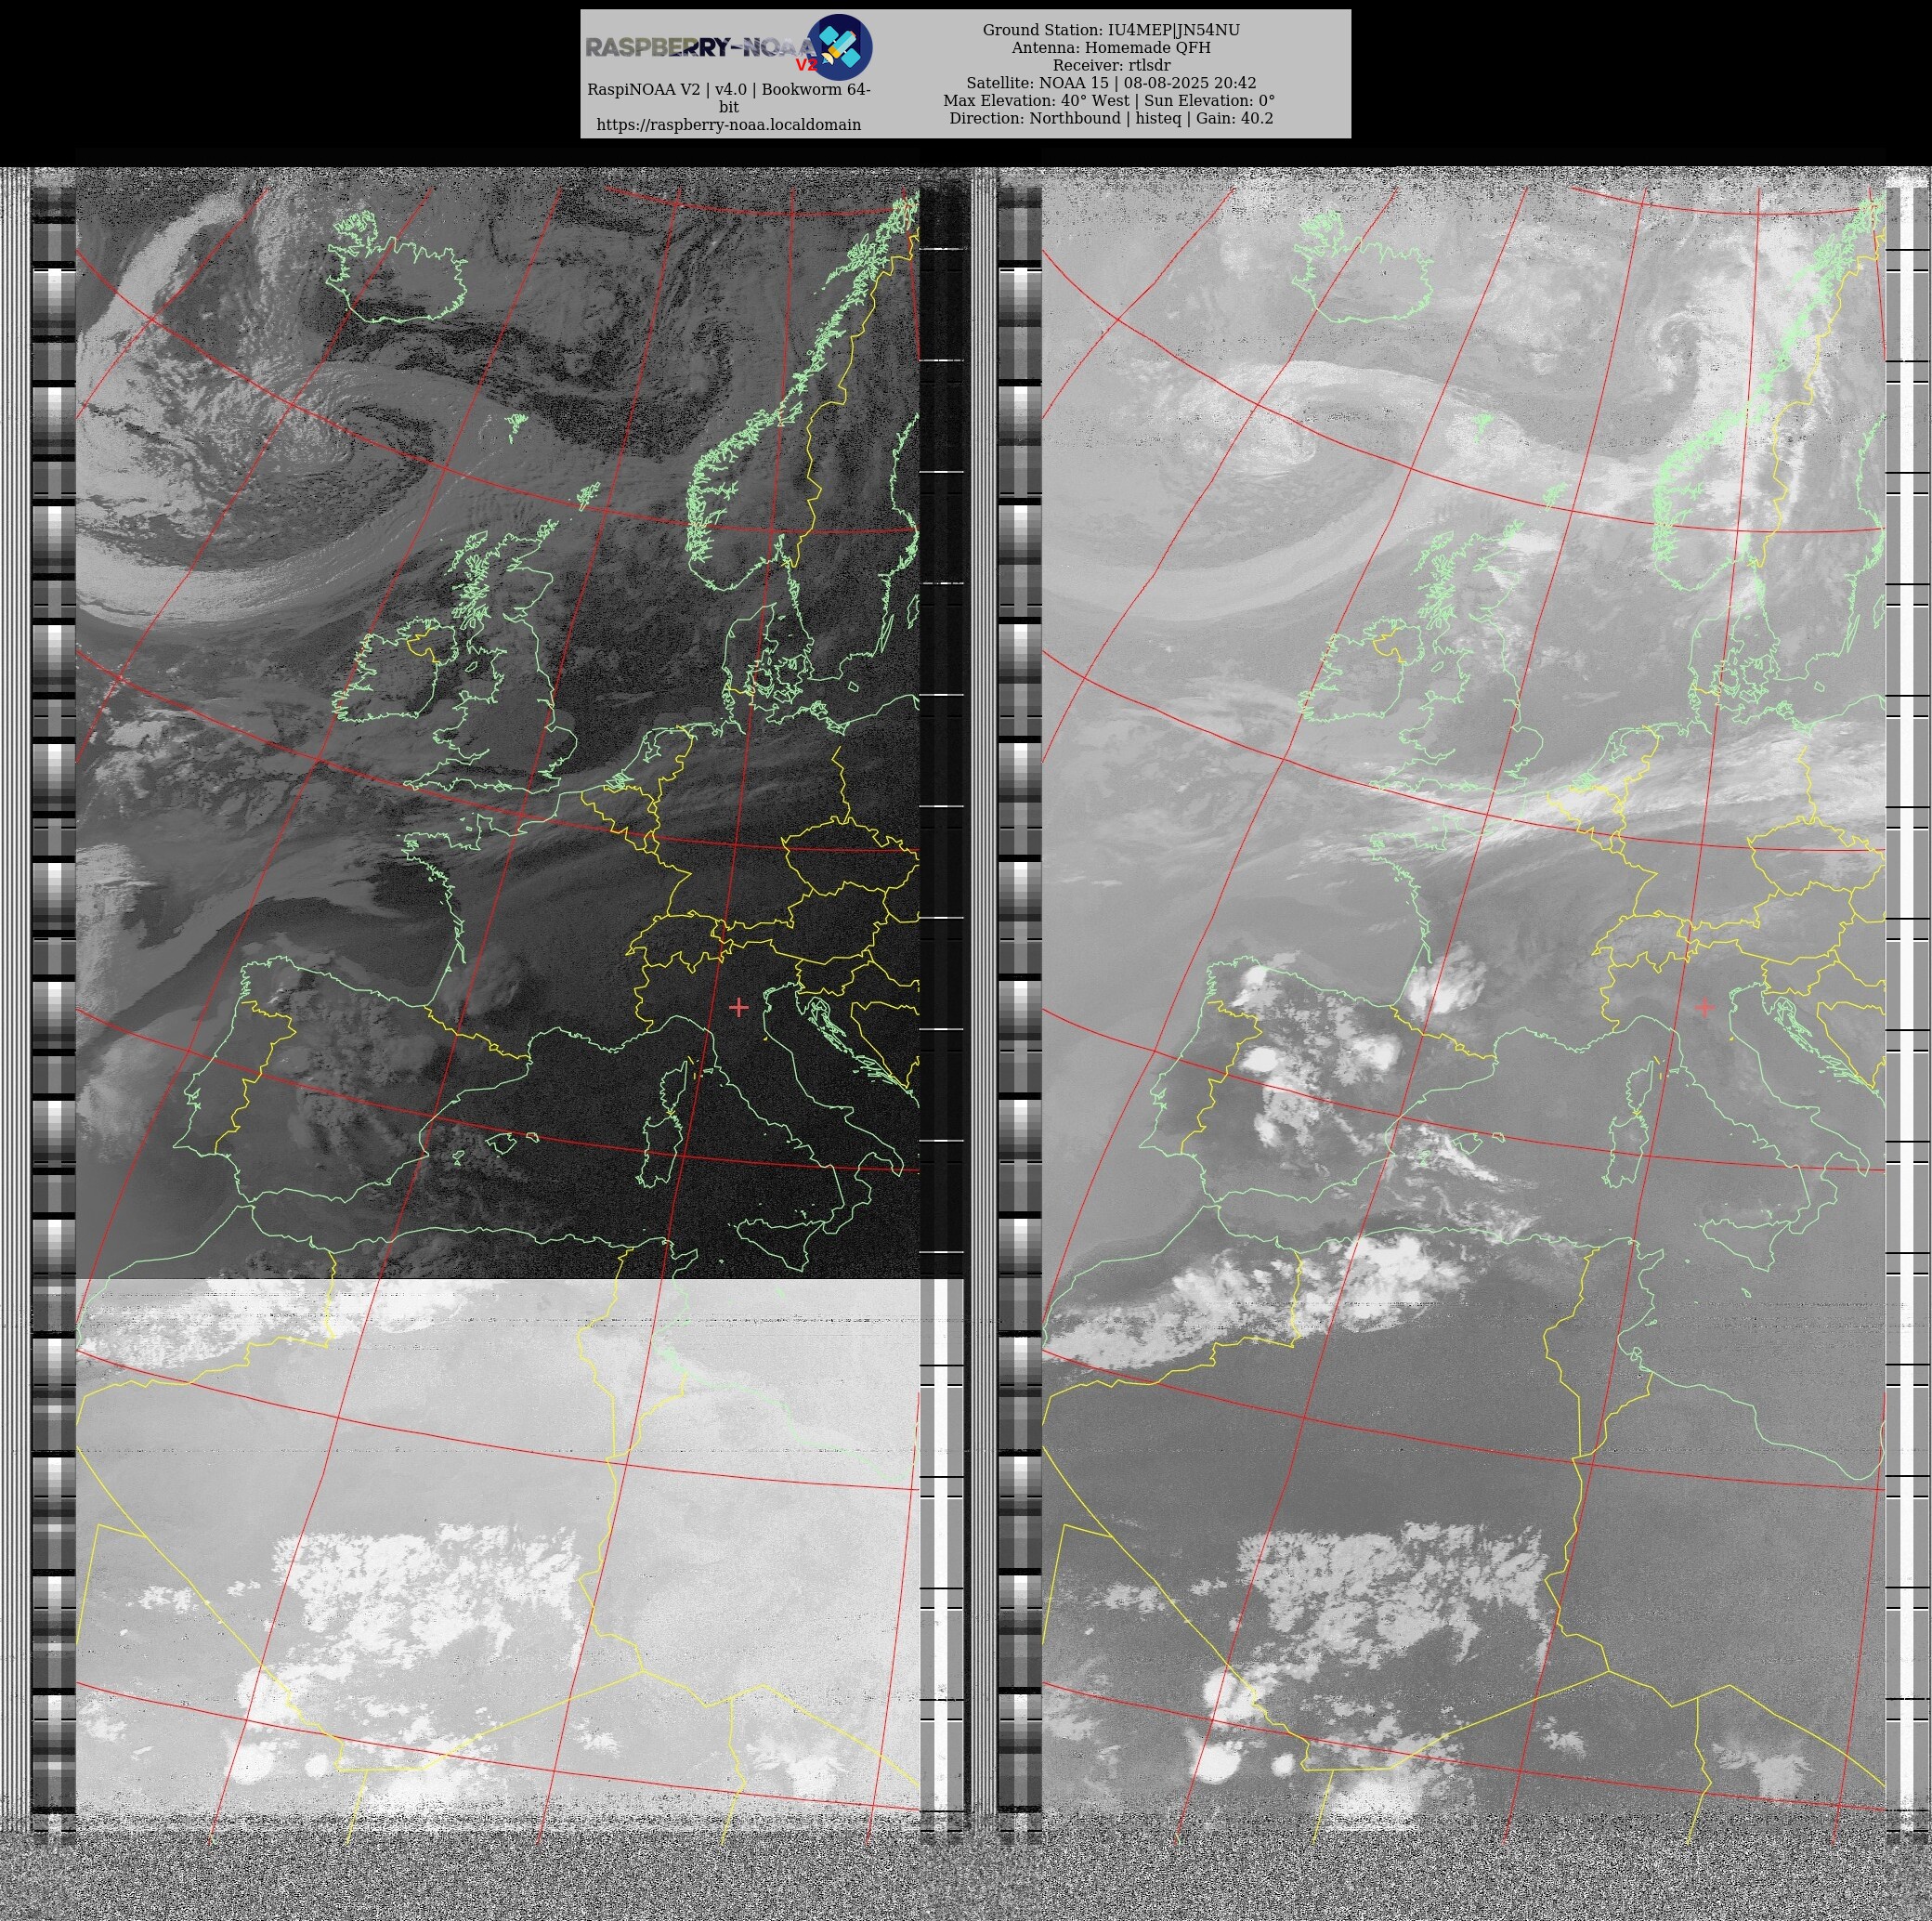
Task: Click the RASPBERRY-NOAA wordmark in the header
Action: pos(701,48)
